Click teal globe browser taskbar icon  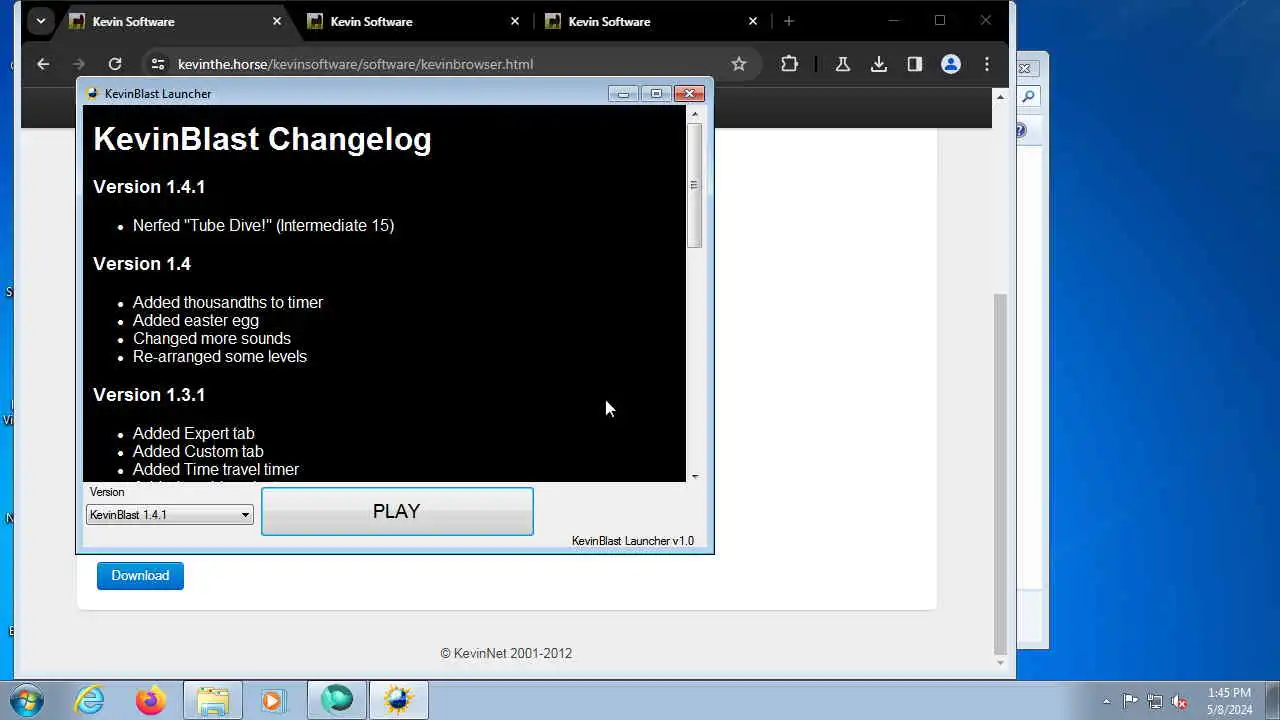point(337,700)
